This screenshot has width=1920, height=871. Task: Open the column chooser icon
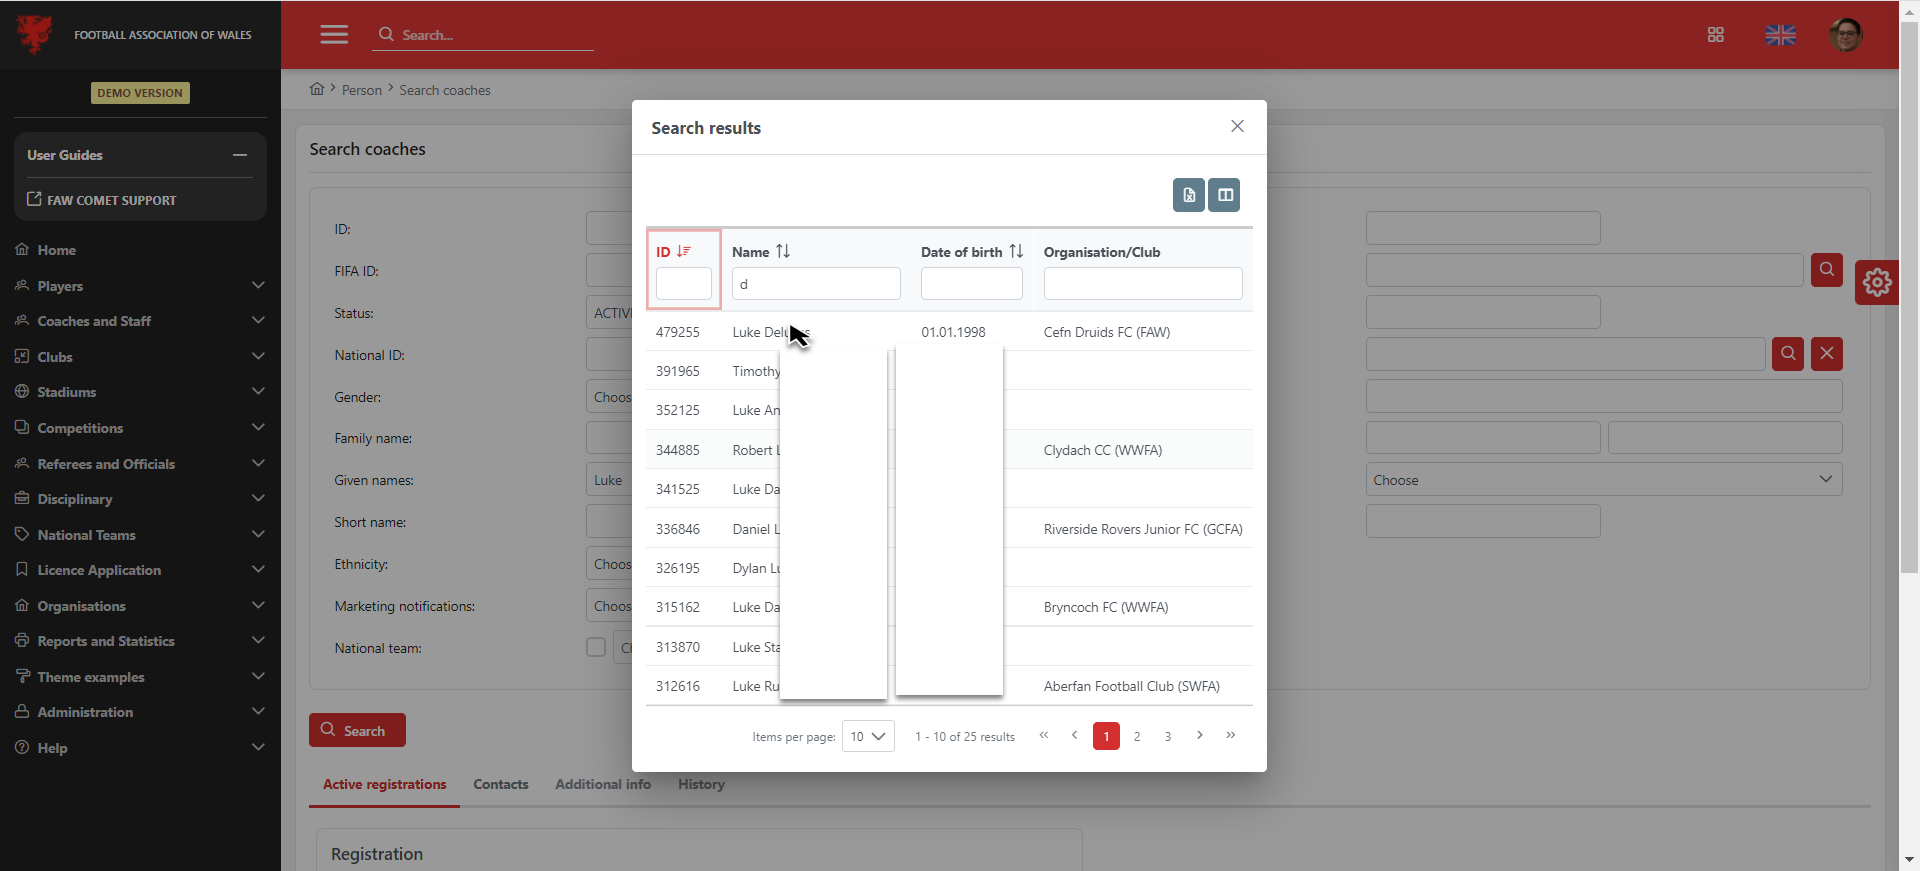(x=1224, y=195)
